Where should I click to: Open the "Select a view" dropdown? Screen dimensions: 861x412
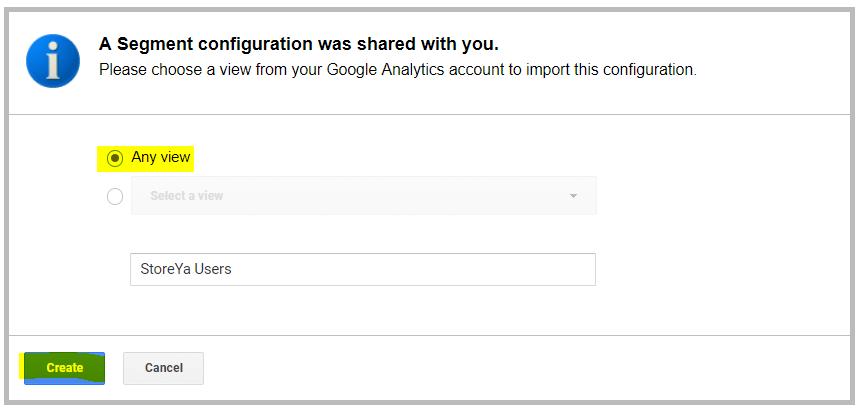[363, 196]
